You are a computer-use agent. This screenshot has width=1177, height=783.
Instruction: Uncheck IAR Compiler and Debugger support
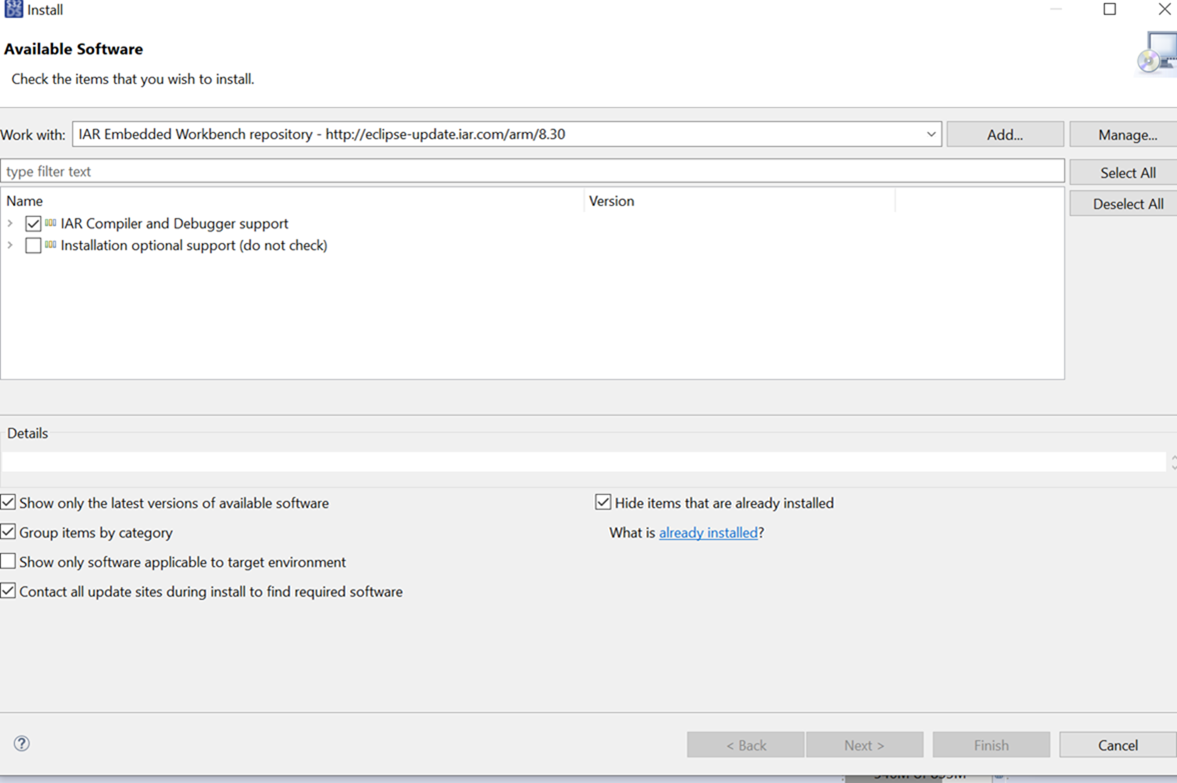click(33, 224)
